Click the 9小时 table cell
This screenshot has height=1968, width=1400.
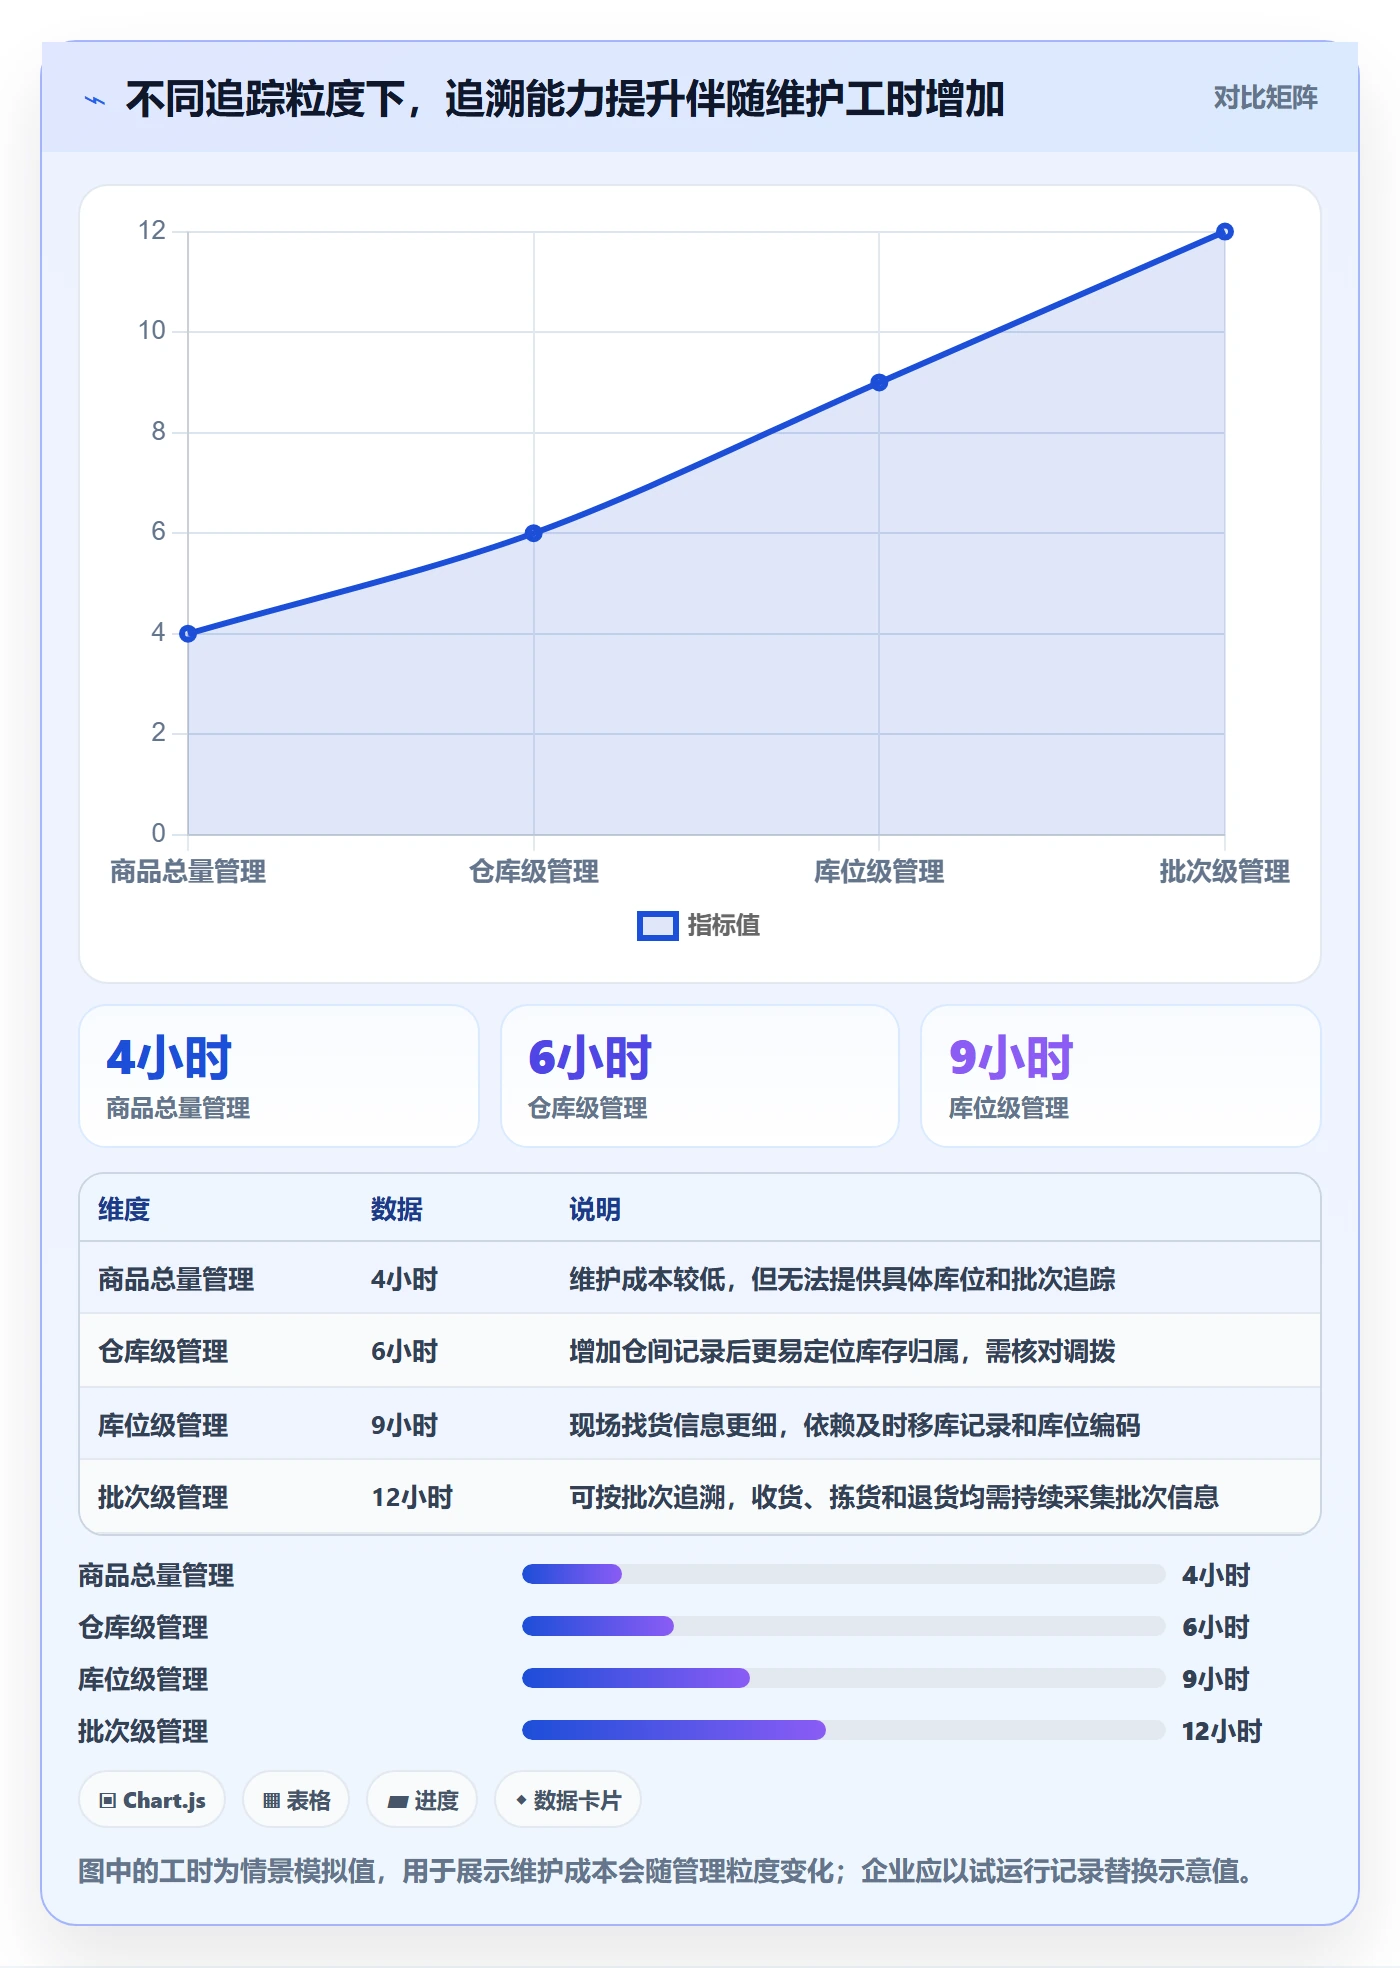pyautogui.click(x=405, y=1425)
